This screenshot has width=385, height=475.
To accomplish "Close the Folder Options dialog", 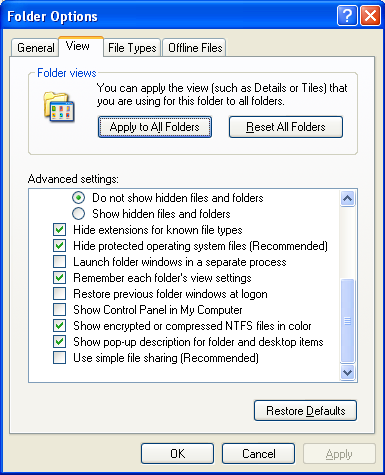I will coord(370,15).
